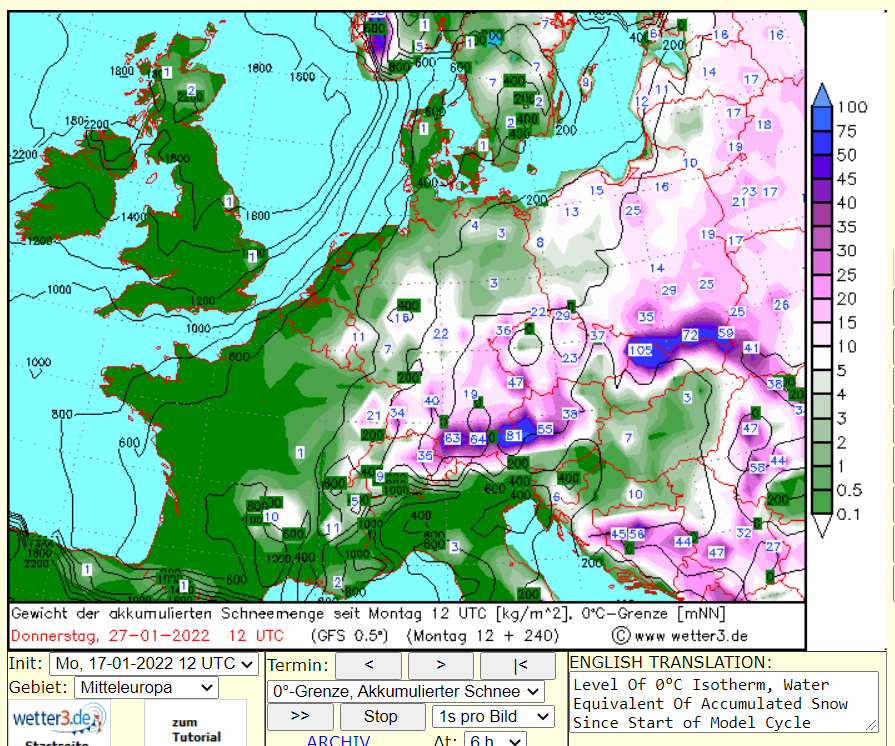Image resolution: width=895 pixels, height=746 pixels.
Task: Jump to first frame with |< button
Action: (518, 666)
